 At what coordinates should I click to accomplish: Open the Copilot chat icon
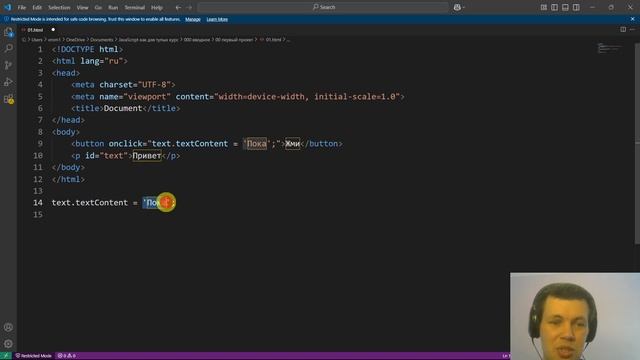(457, 7)
